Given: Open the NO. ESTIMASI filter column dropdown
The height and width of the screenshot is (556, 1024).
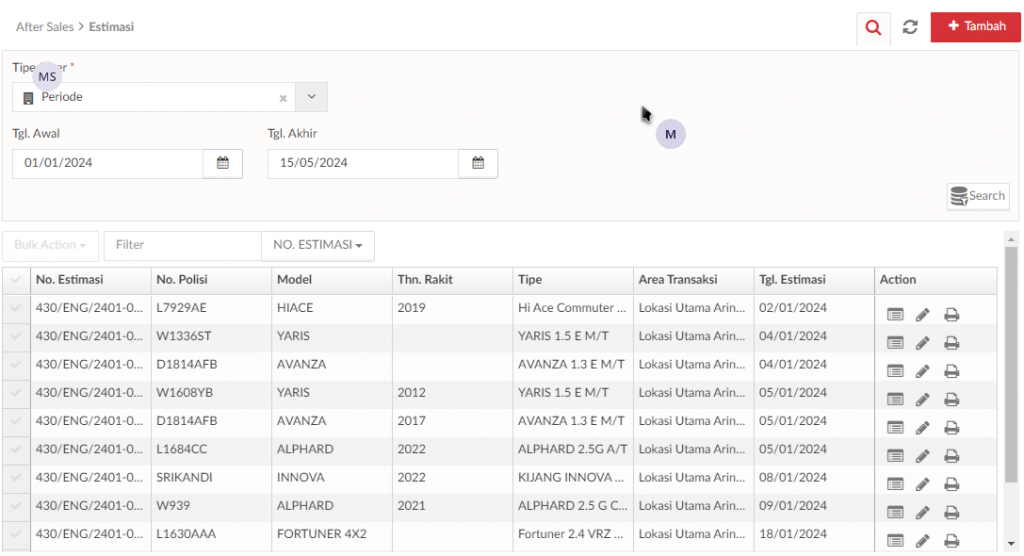Looking at the screenshot, I should (318, 246).
